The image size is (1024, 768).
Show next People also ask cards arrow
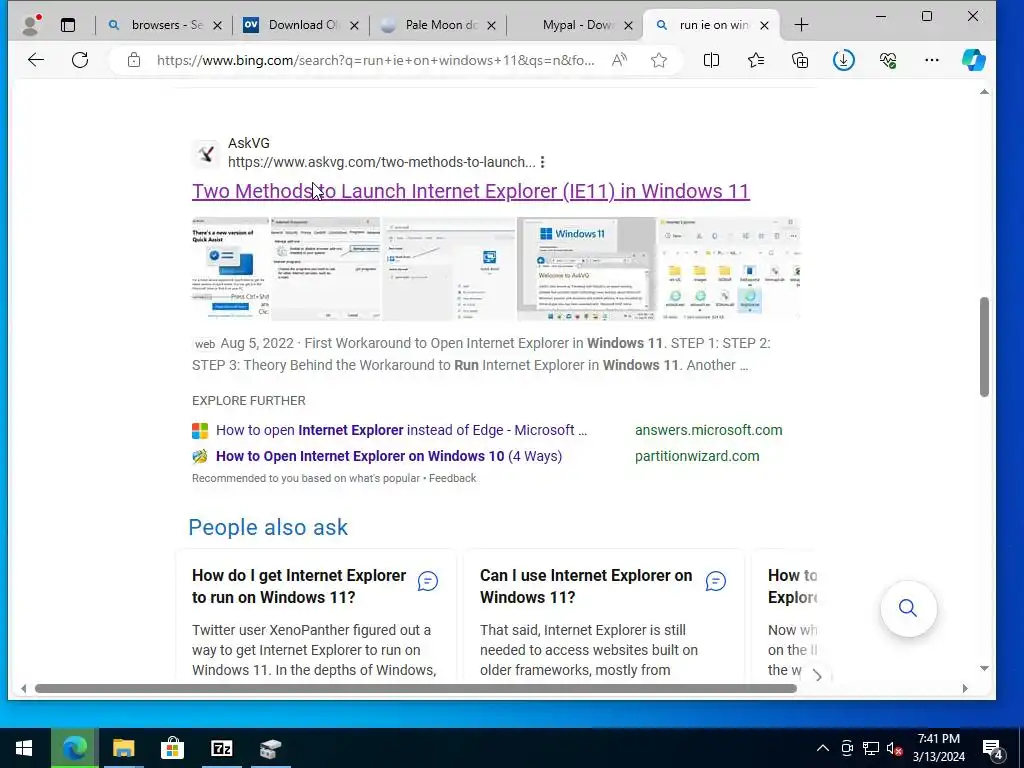pyautogui.click(x=817, y=676)
